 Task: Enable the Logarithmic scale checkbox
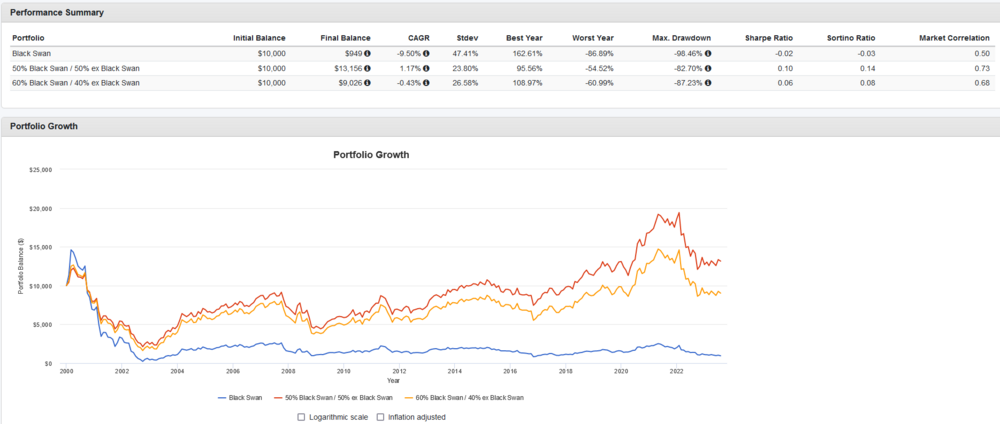301,416
